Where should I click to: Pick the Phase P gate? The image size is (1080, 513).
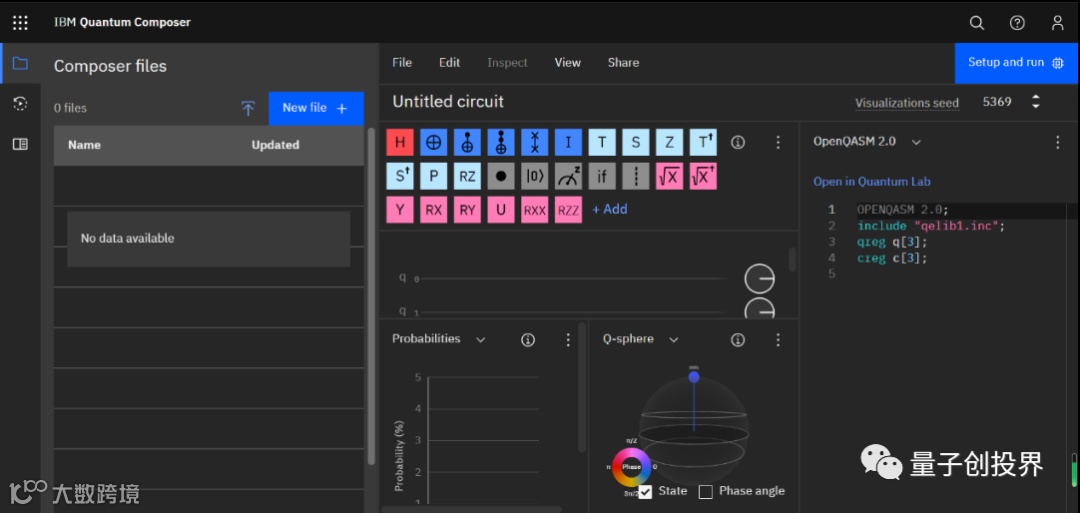coord(433,176)
